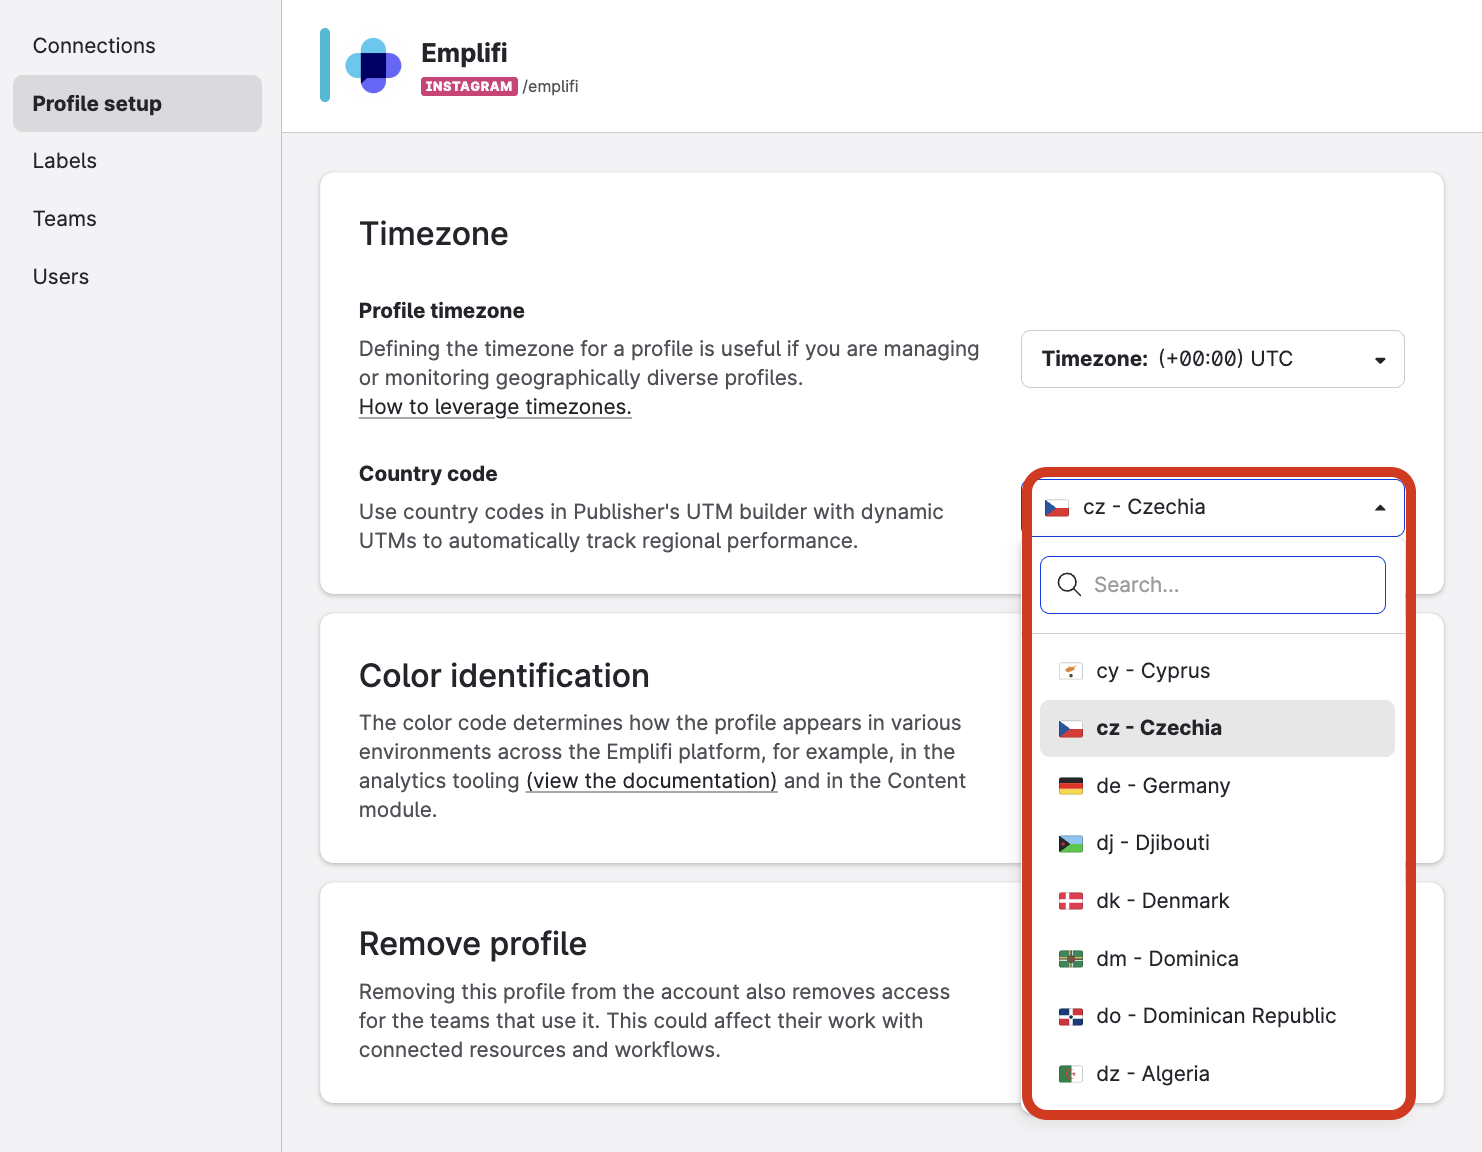Click the INSTAGRAM network badge
This screenshot has width=1482, height=1152.
point(469,87)
